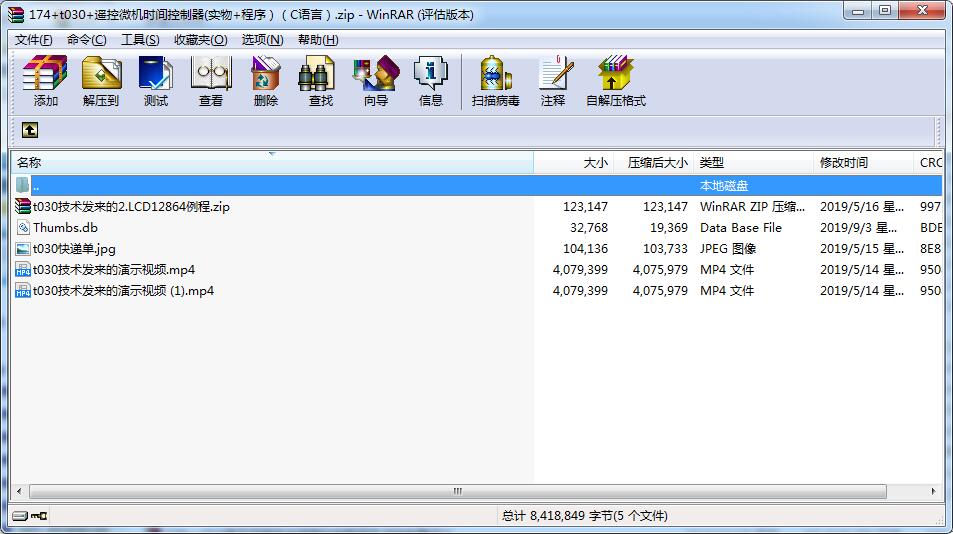Select file name t030技术发来的2.LCD12864例程.zip
The image size is (953, 534).
point(131,207)
